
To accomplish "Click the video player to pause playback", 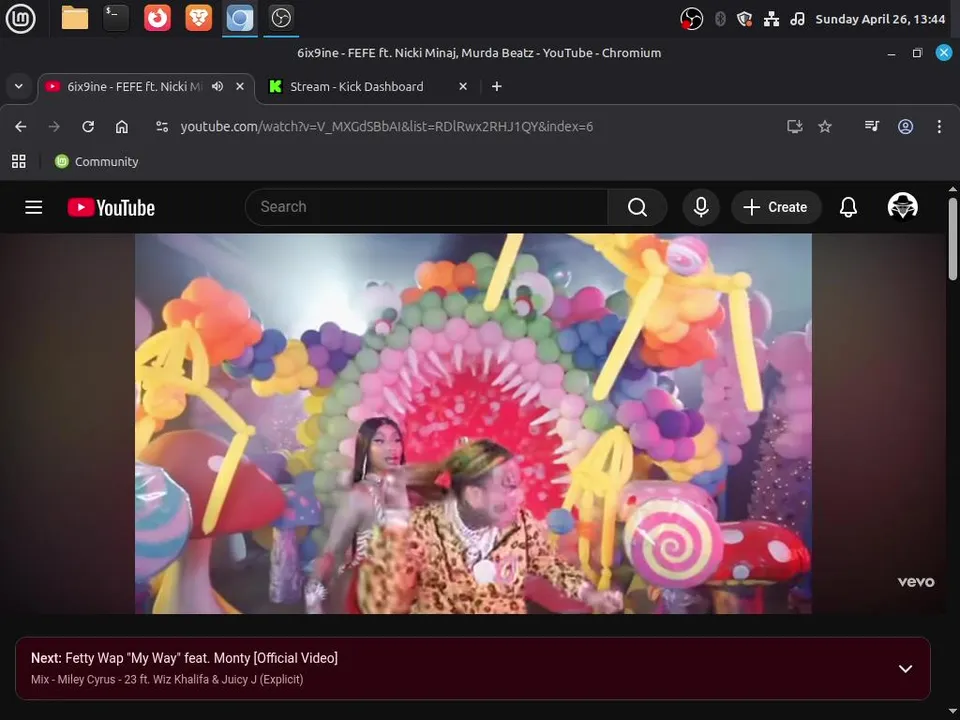I will (473, 423).
